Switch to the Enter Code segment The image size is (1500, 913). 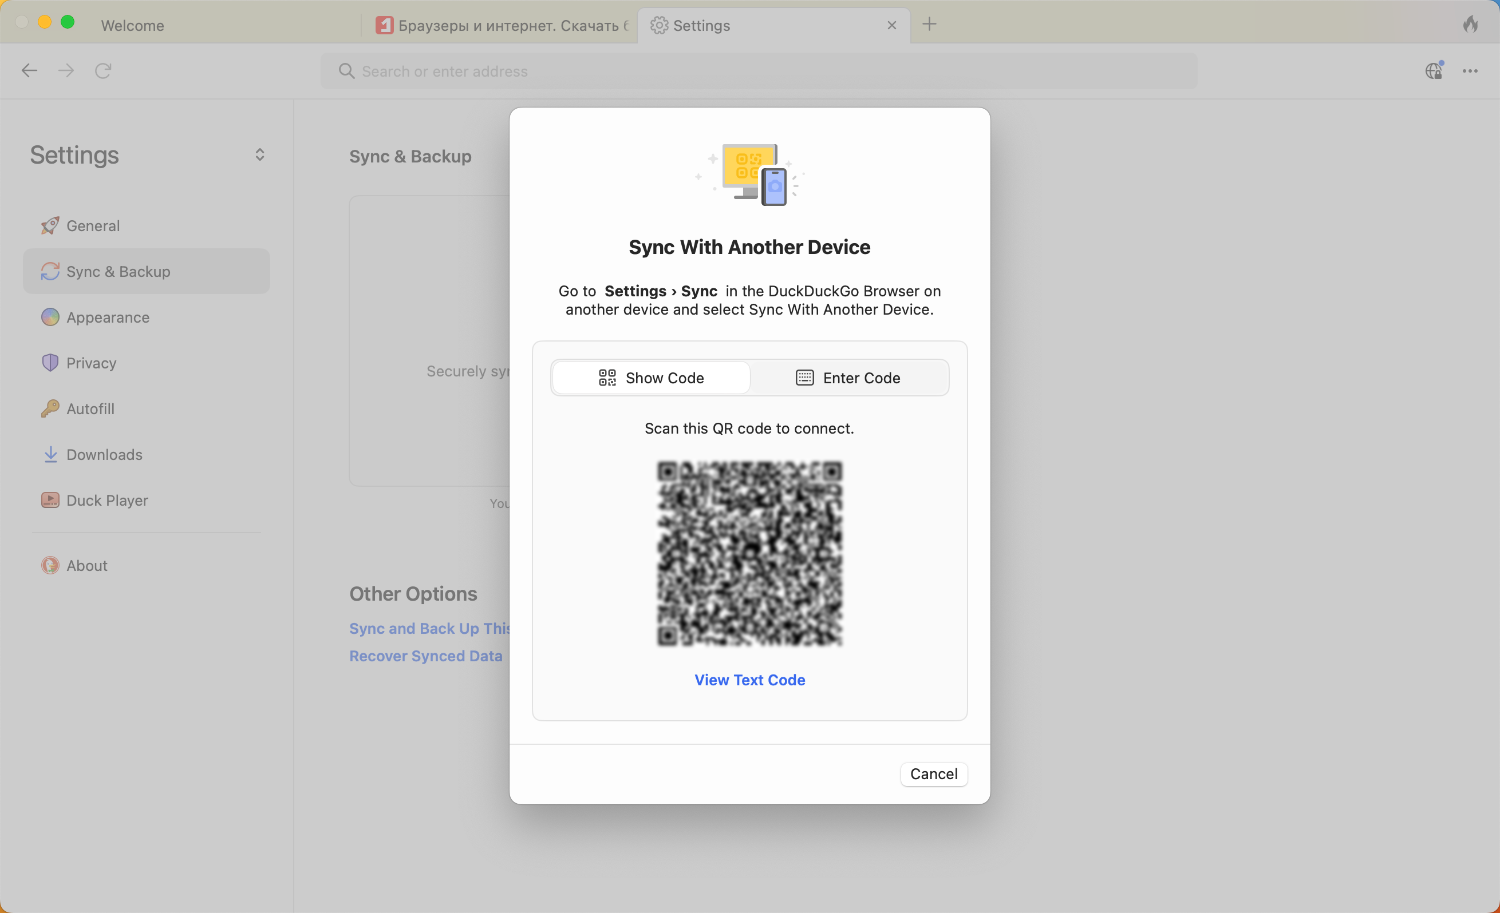[848, 378]
